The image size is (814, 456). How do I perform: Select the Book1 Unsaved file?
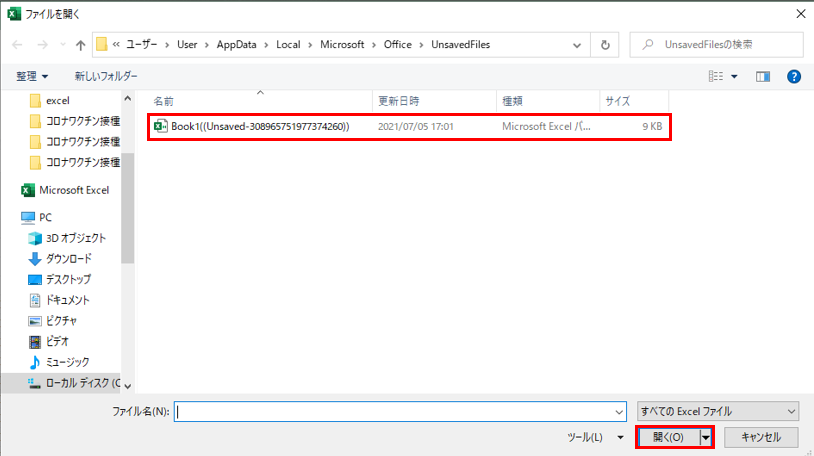click(x=259, y=127)
